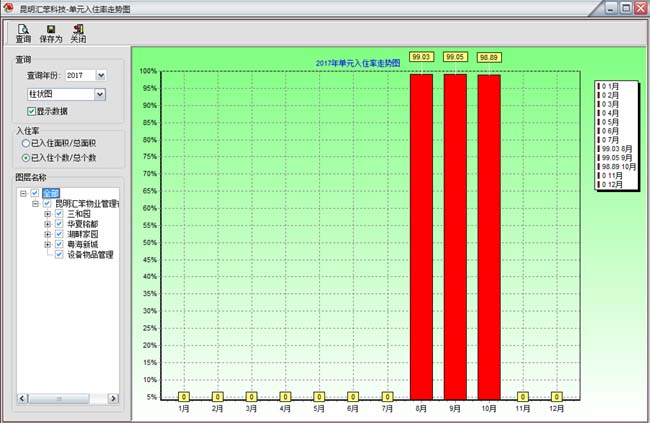Click the 2017年单元入住率走势图 chart title
Image resolution: width=650 pixels, height=423 pixels.
[x=358, y=63]
